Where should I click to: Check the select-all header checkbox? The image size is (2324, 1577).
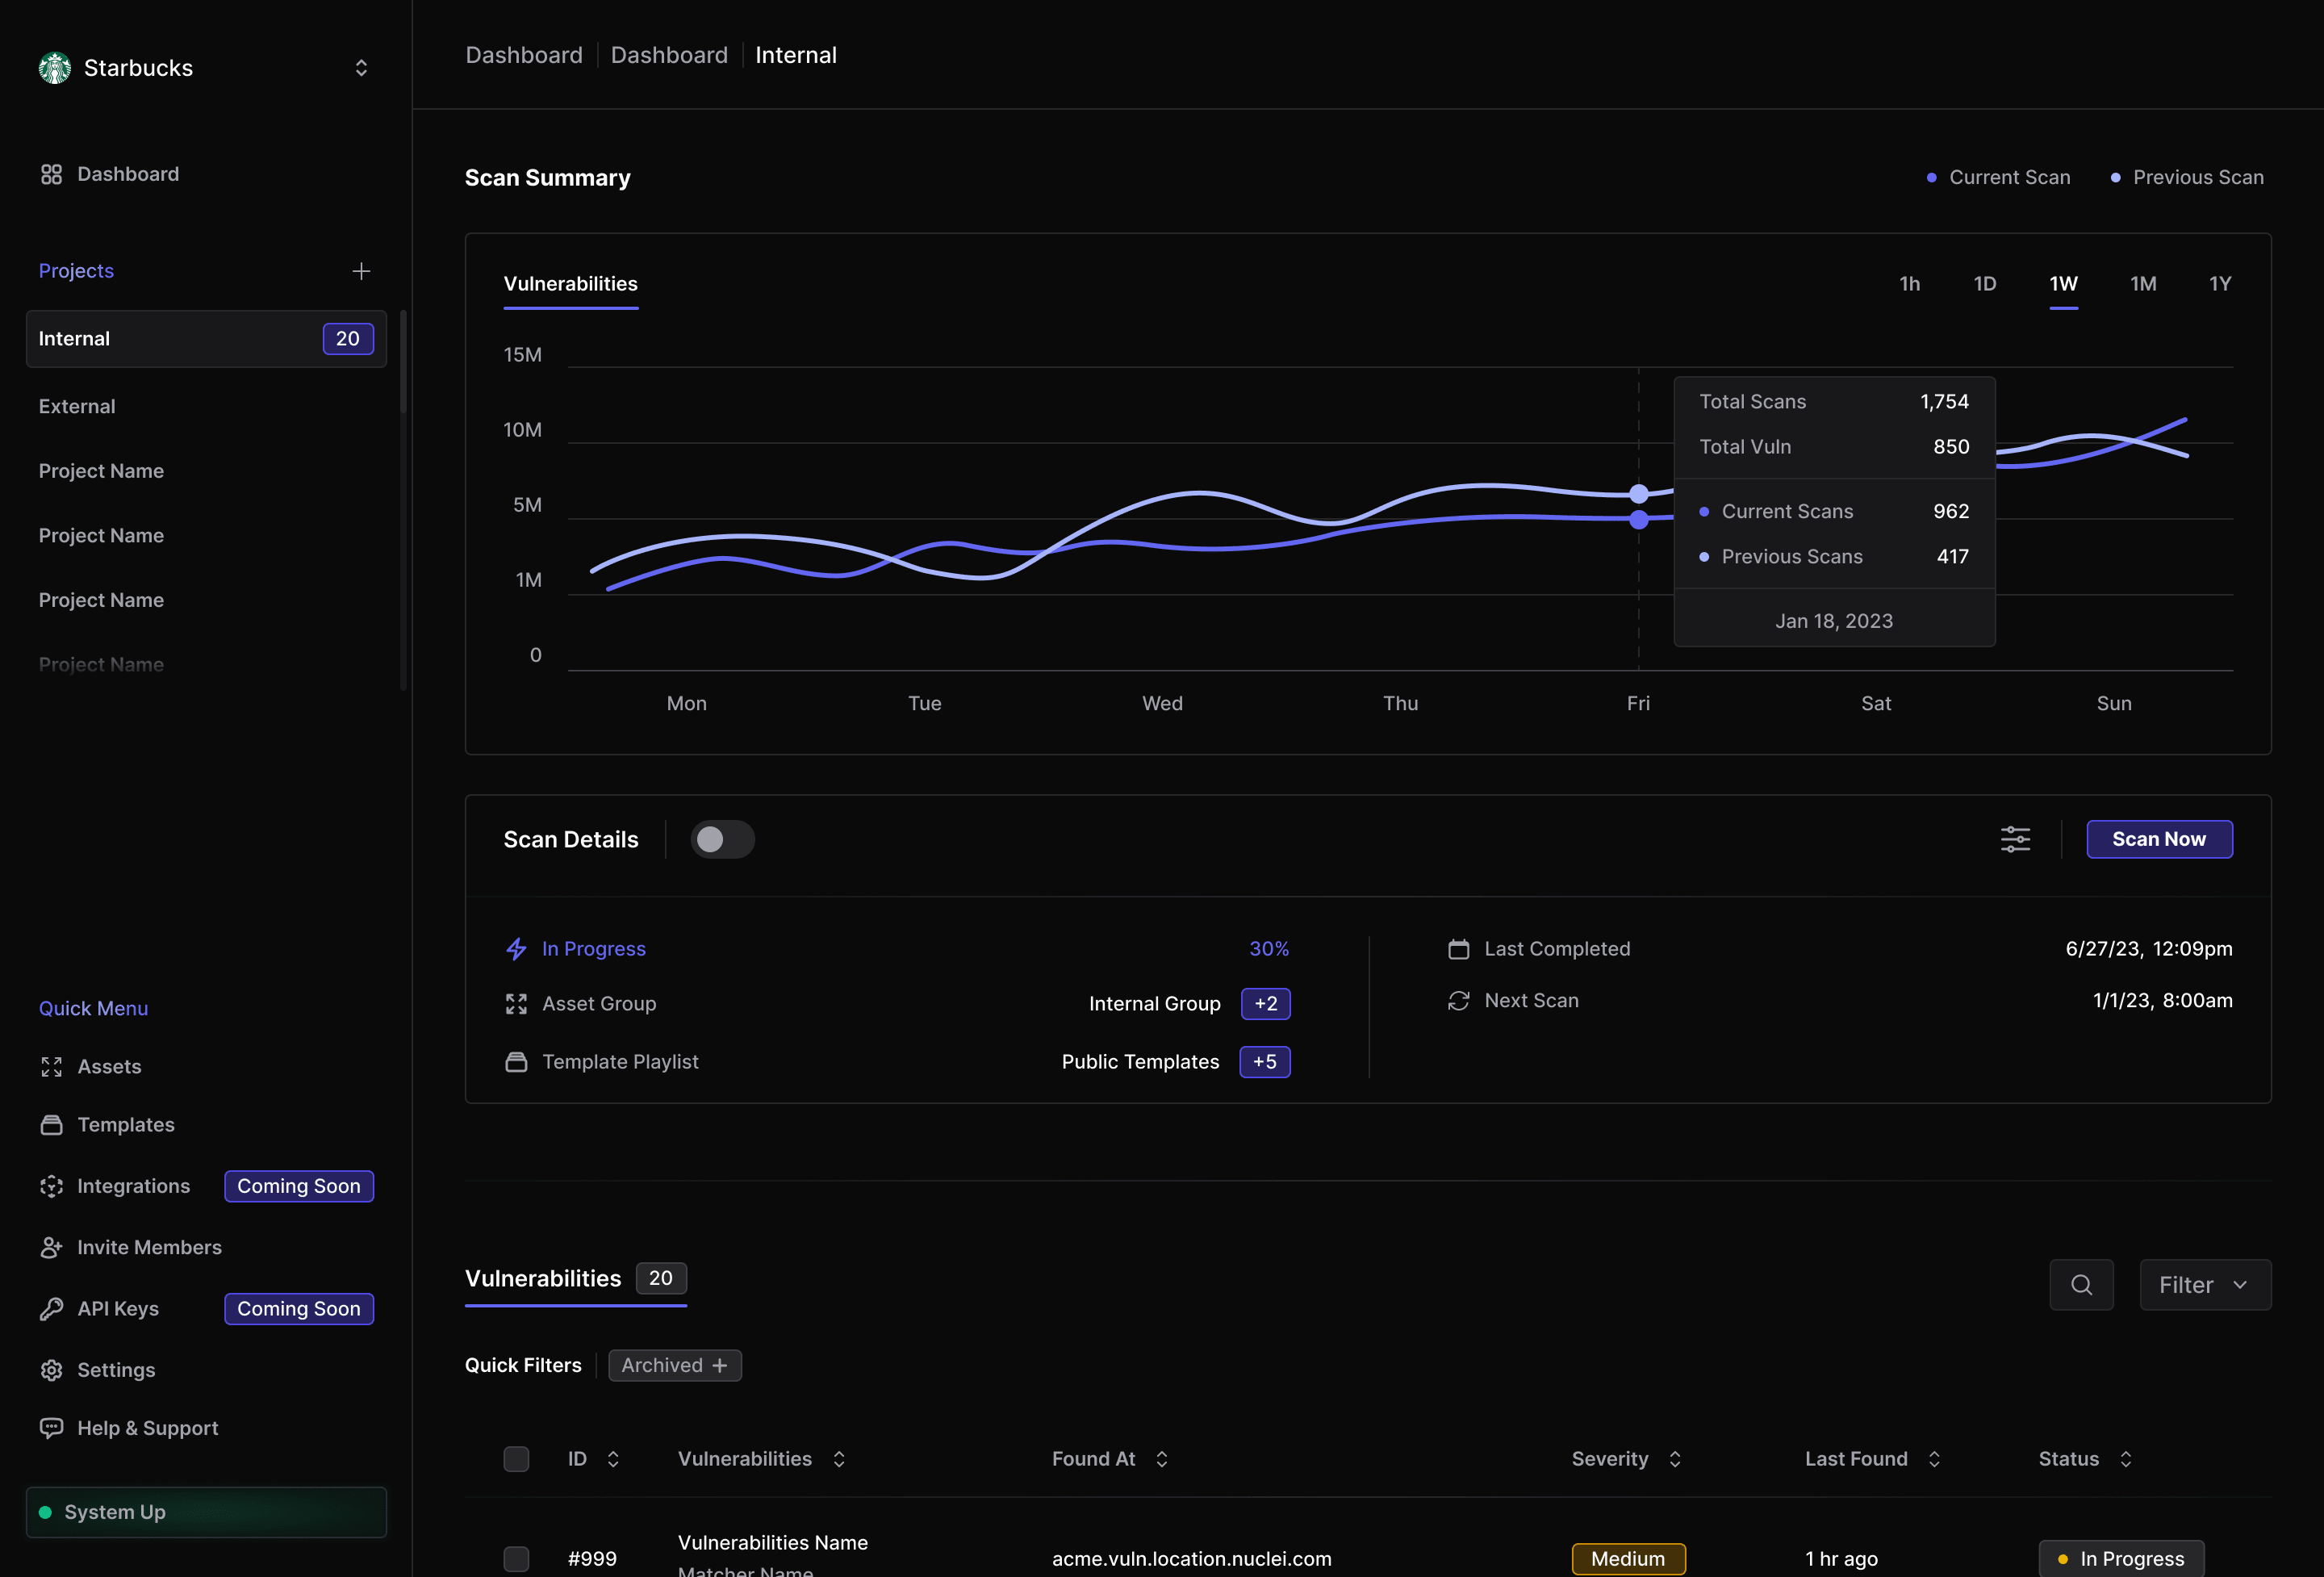[516, 1460]
